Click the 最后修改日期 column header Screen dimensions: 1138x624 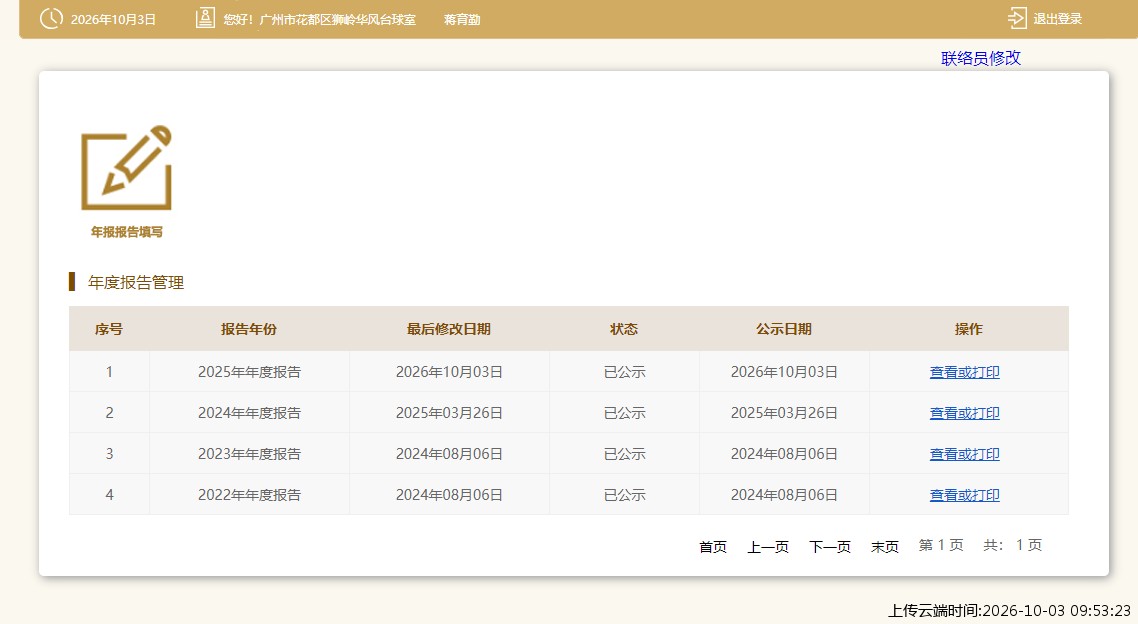(x=449, y=329)
